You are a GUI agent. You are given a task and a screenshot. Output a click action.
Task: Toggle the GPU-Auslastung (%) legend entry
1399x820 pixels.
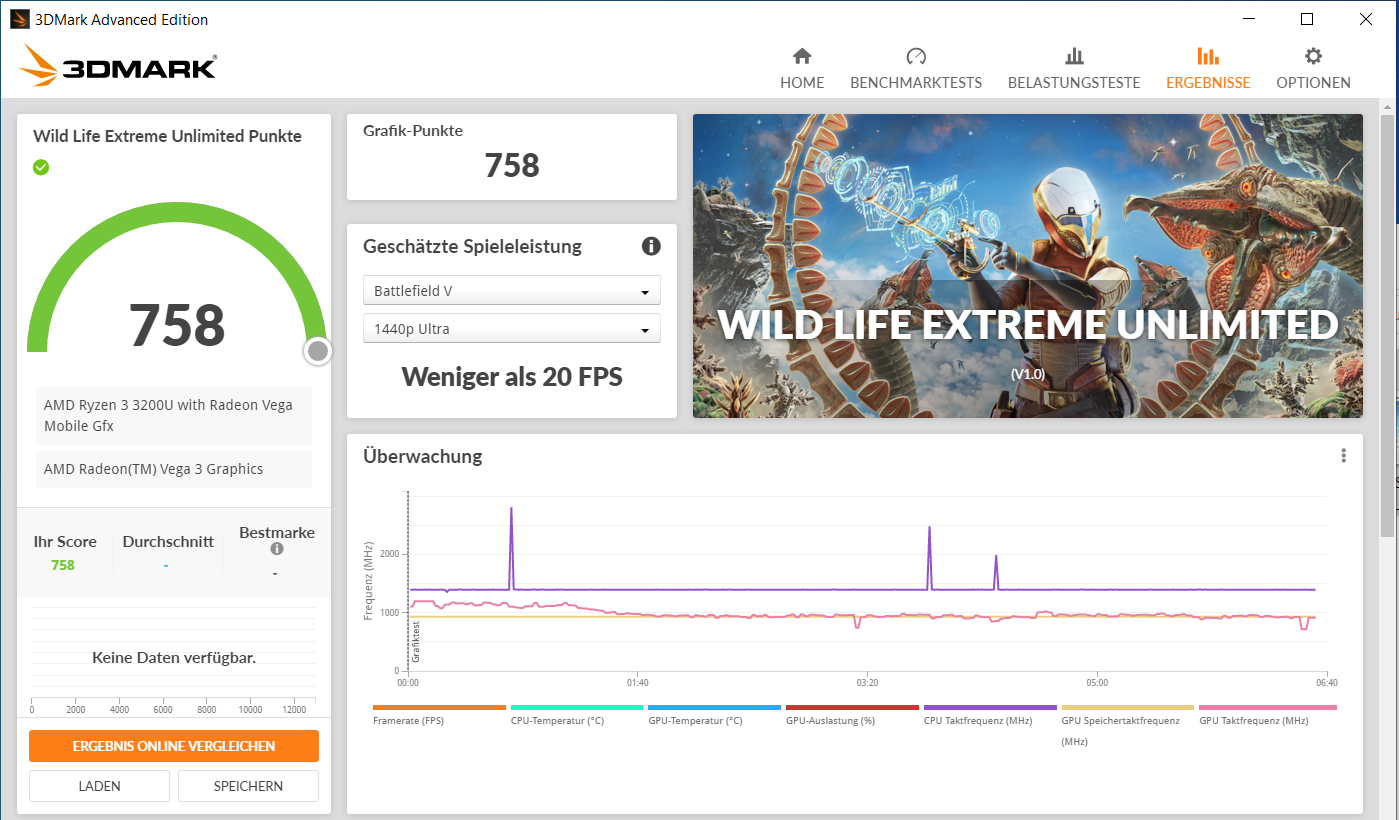[852, 714]
